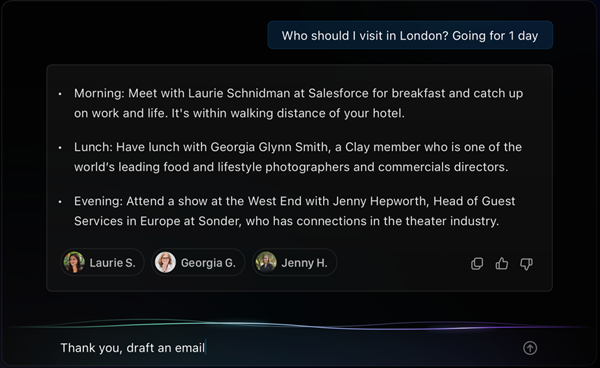600x368 pixels.
Task: Open the Jenny H. contact chip label
Action: pos(305,263)
